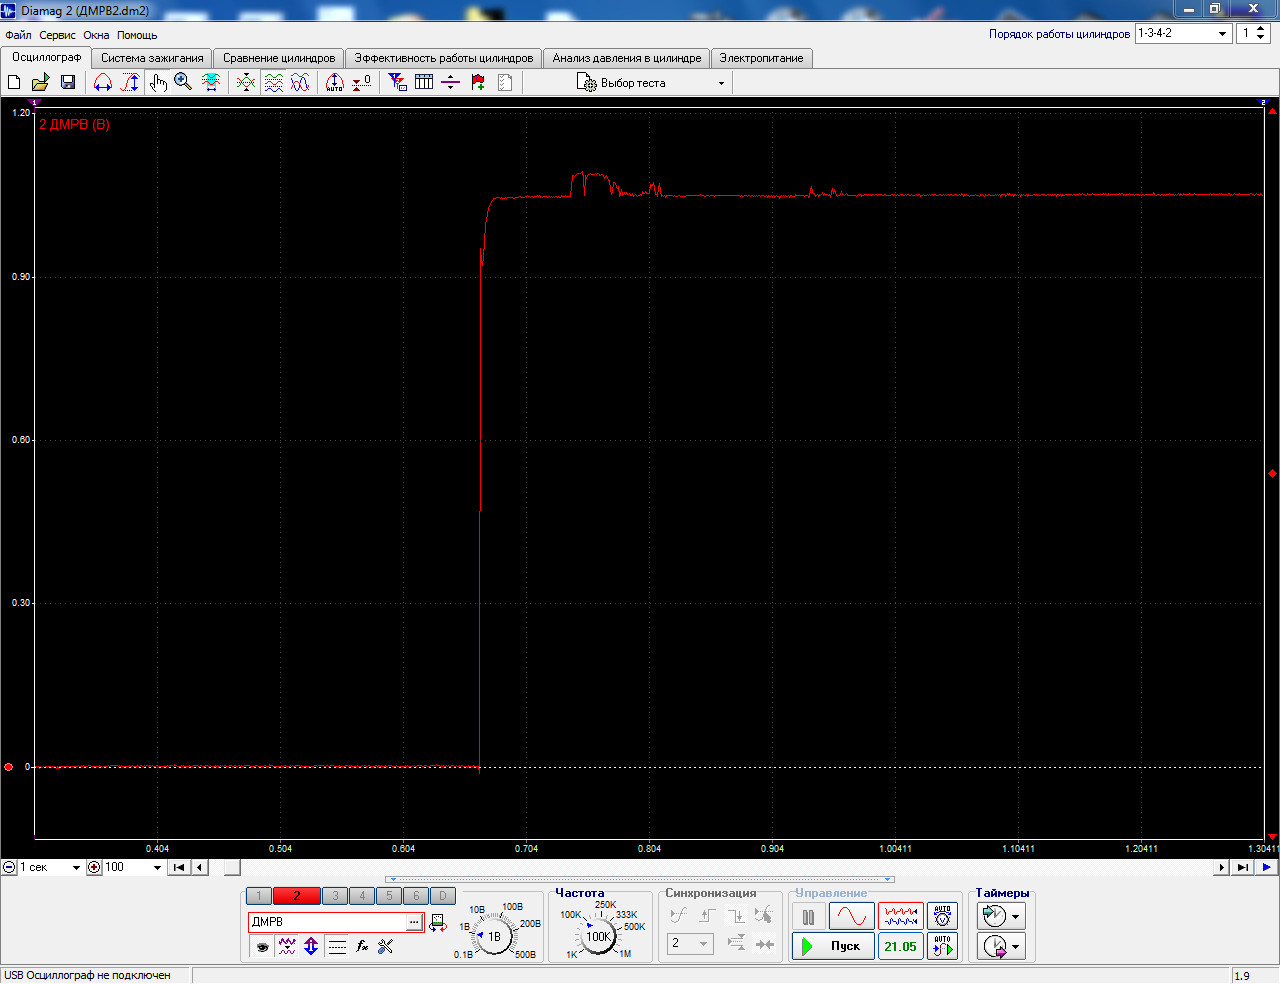Screen dimensions: 1280x984
Task: Jump to start of recording
Action: (x=179, y=868)
